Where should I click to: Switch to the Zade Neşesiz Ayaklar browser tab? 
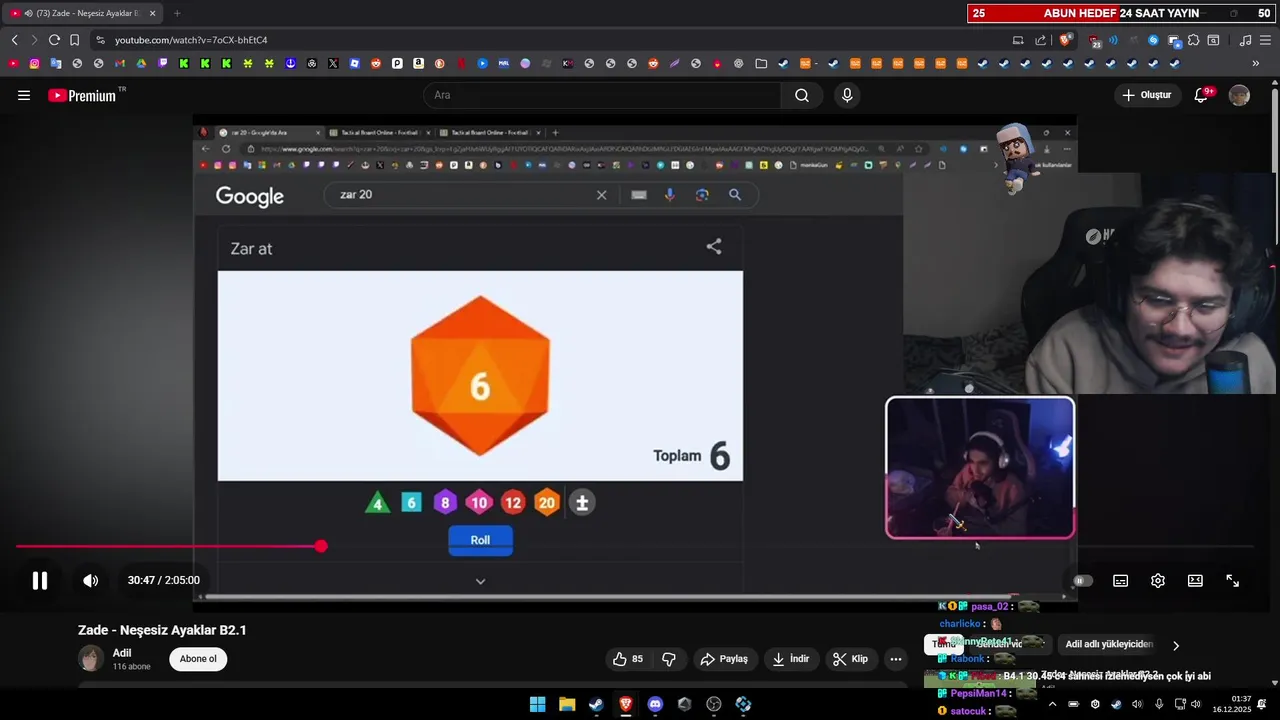coord(84,13)
